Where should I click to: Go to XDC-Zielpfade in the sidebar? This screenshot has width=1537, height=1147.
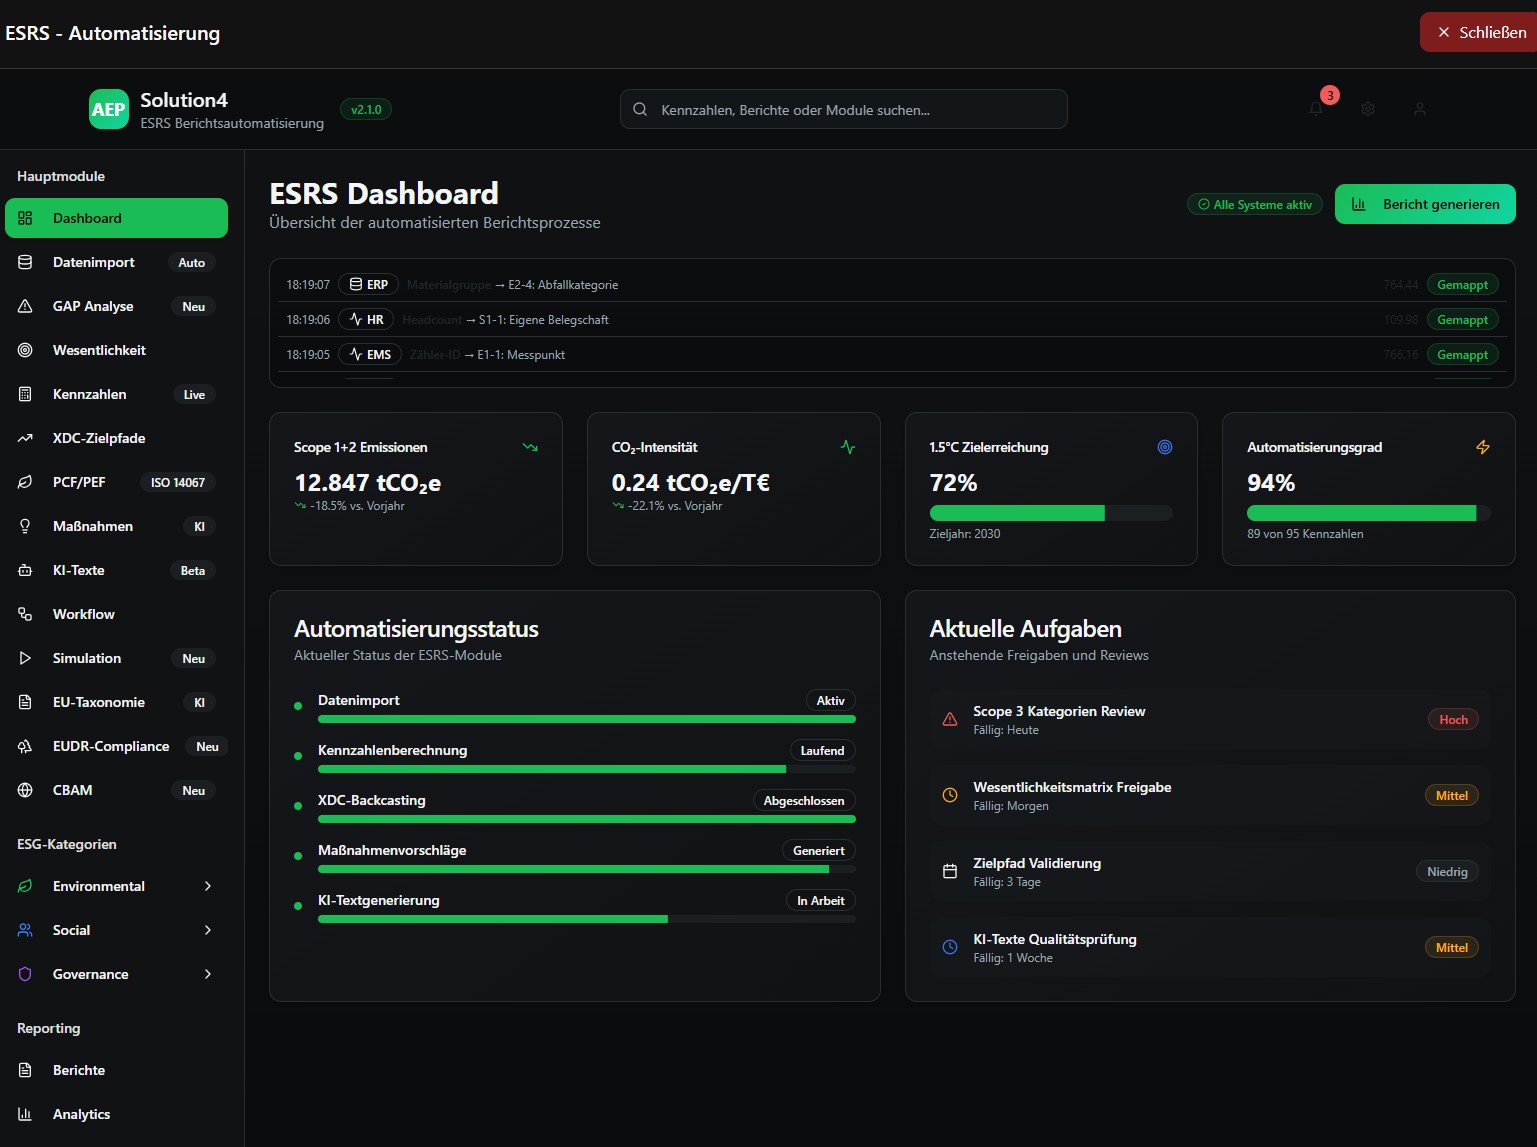[99, 438]
